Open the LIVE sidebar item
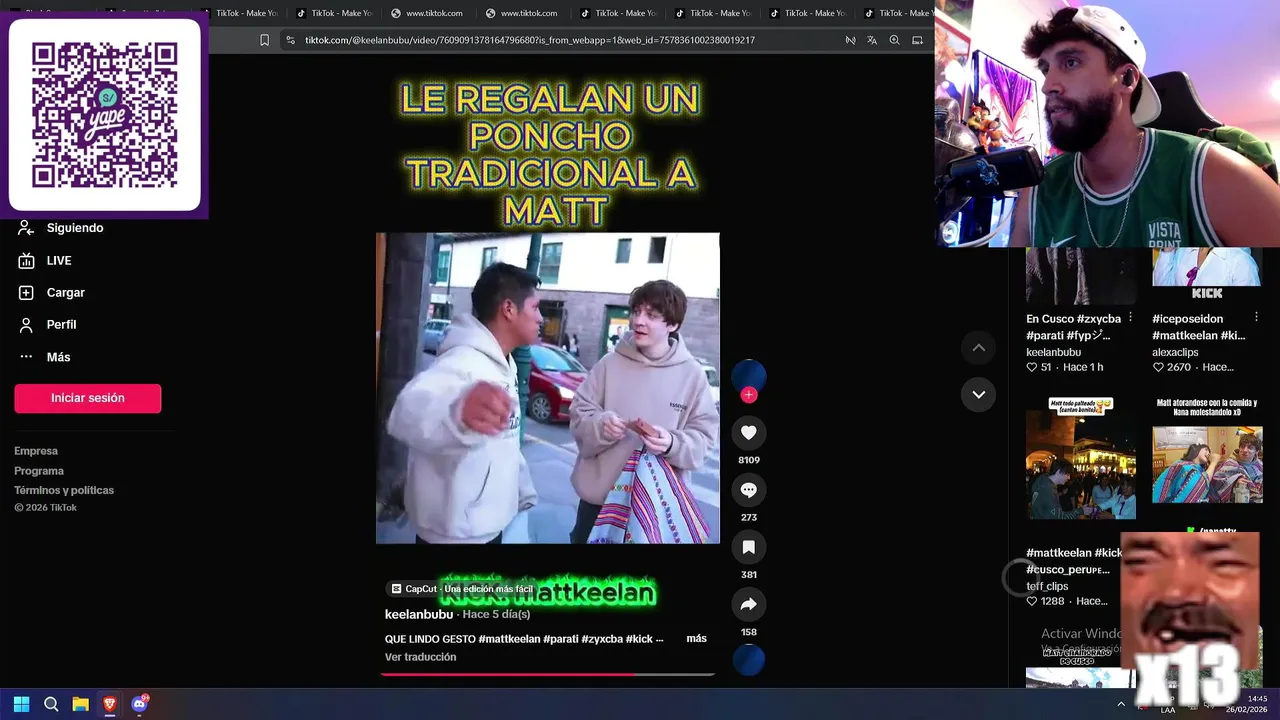Screen dimensions: 1280x720 point(45,260)
